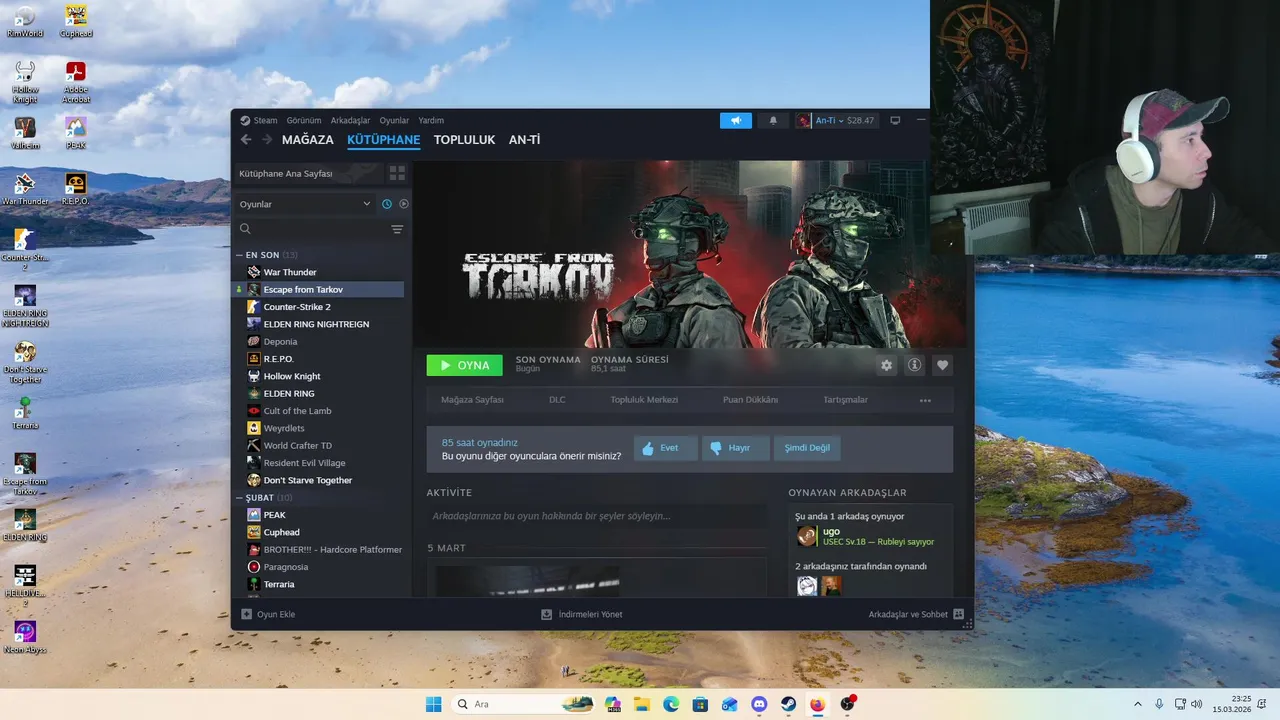Open Microsoft Edge from the taskbar
This screenshot has width=1280, height=720.
[x=671, y=704]
